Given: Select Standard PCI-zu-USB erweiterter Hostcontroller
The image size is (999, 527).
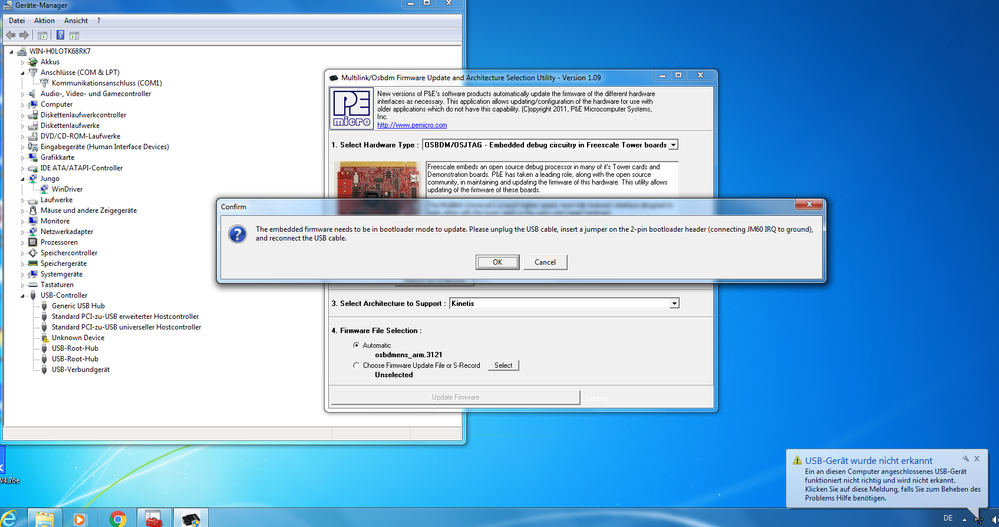Looking at the screenshot, I should pos(125,317).
